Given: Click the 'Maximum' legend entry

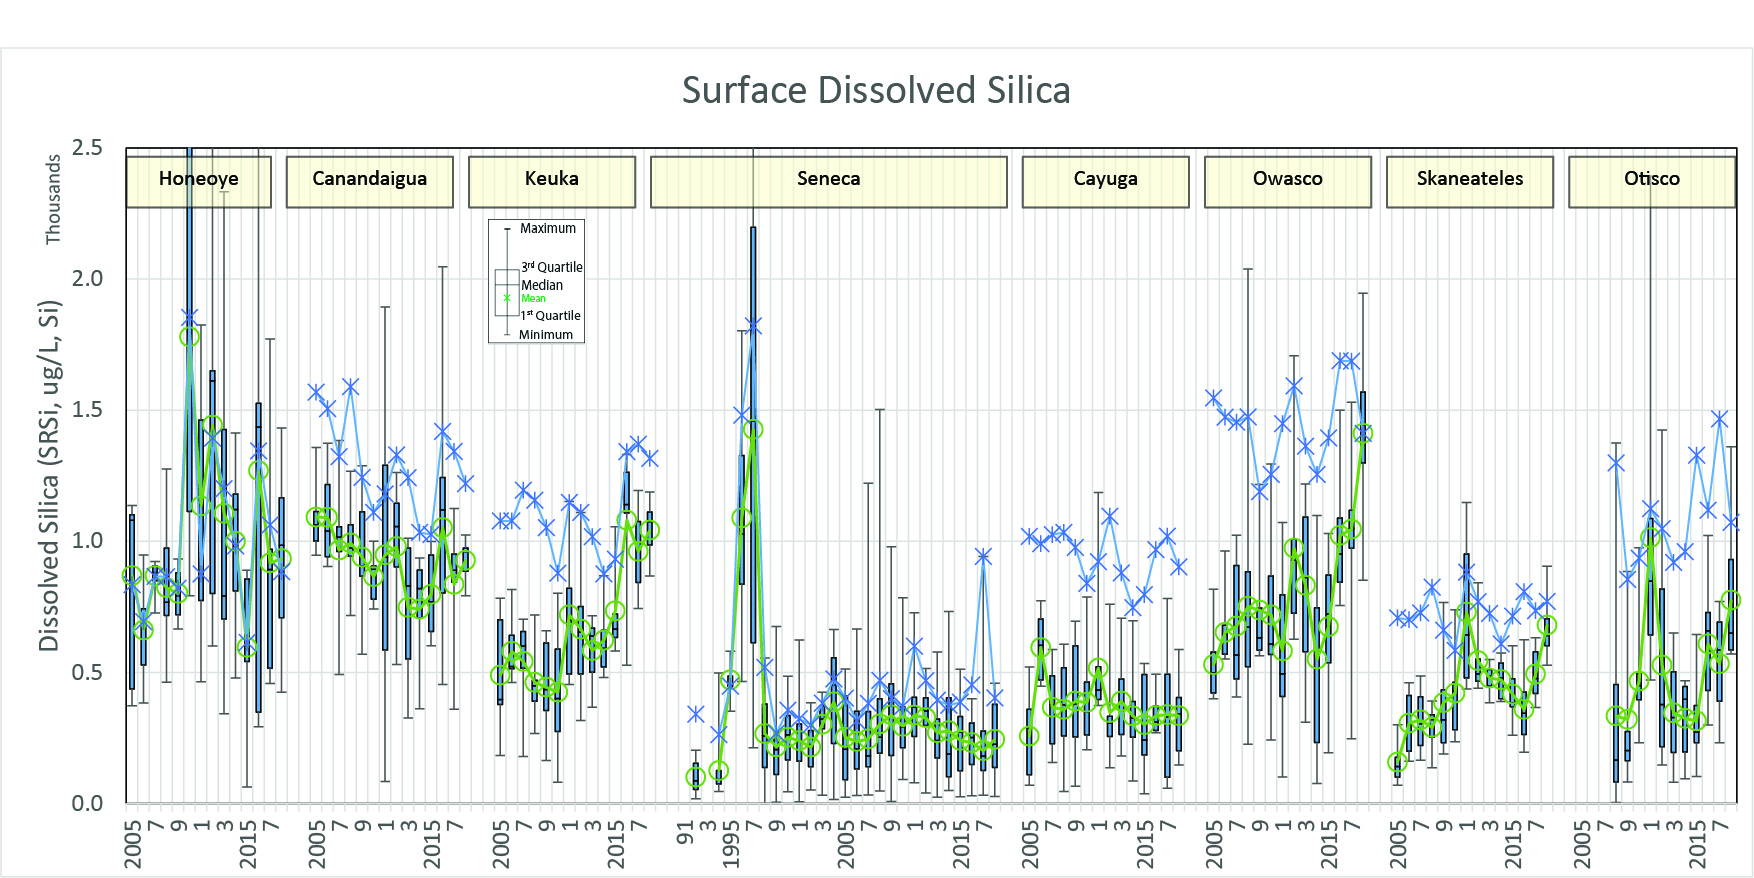Looking at the screenshot, I should click(548, 229).
